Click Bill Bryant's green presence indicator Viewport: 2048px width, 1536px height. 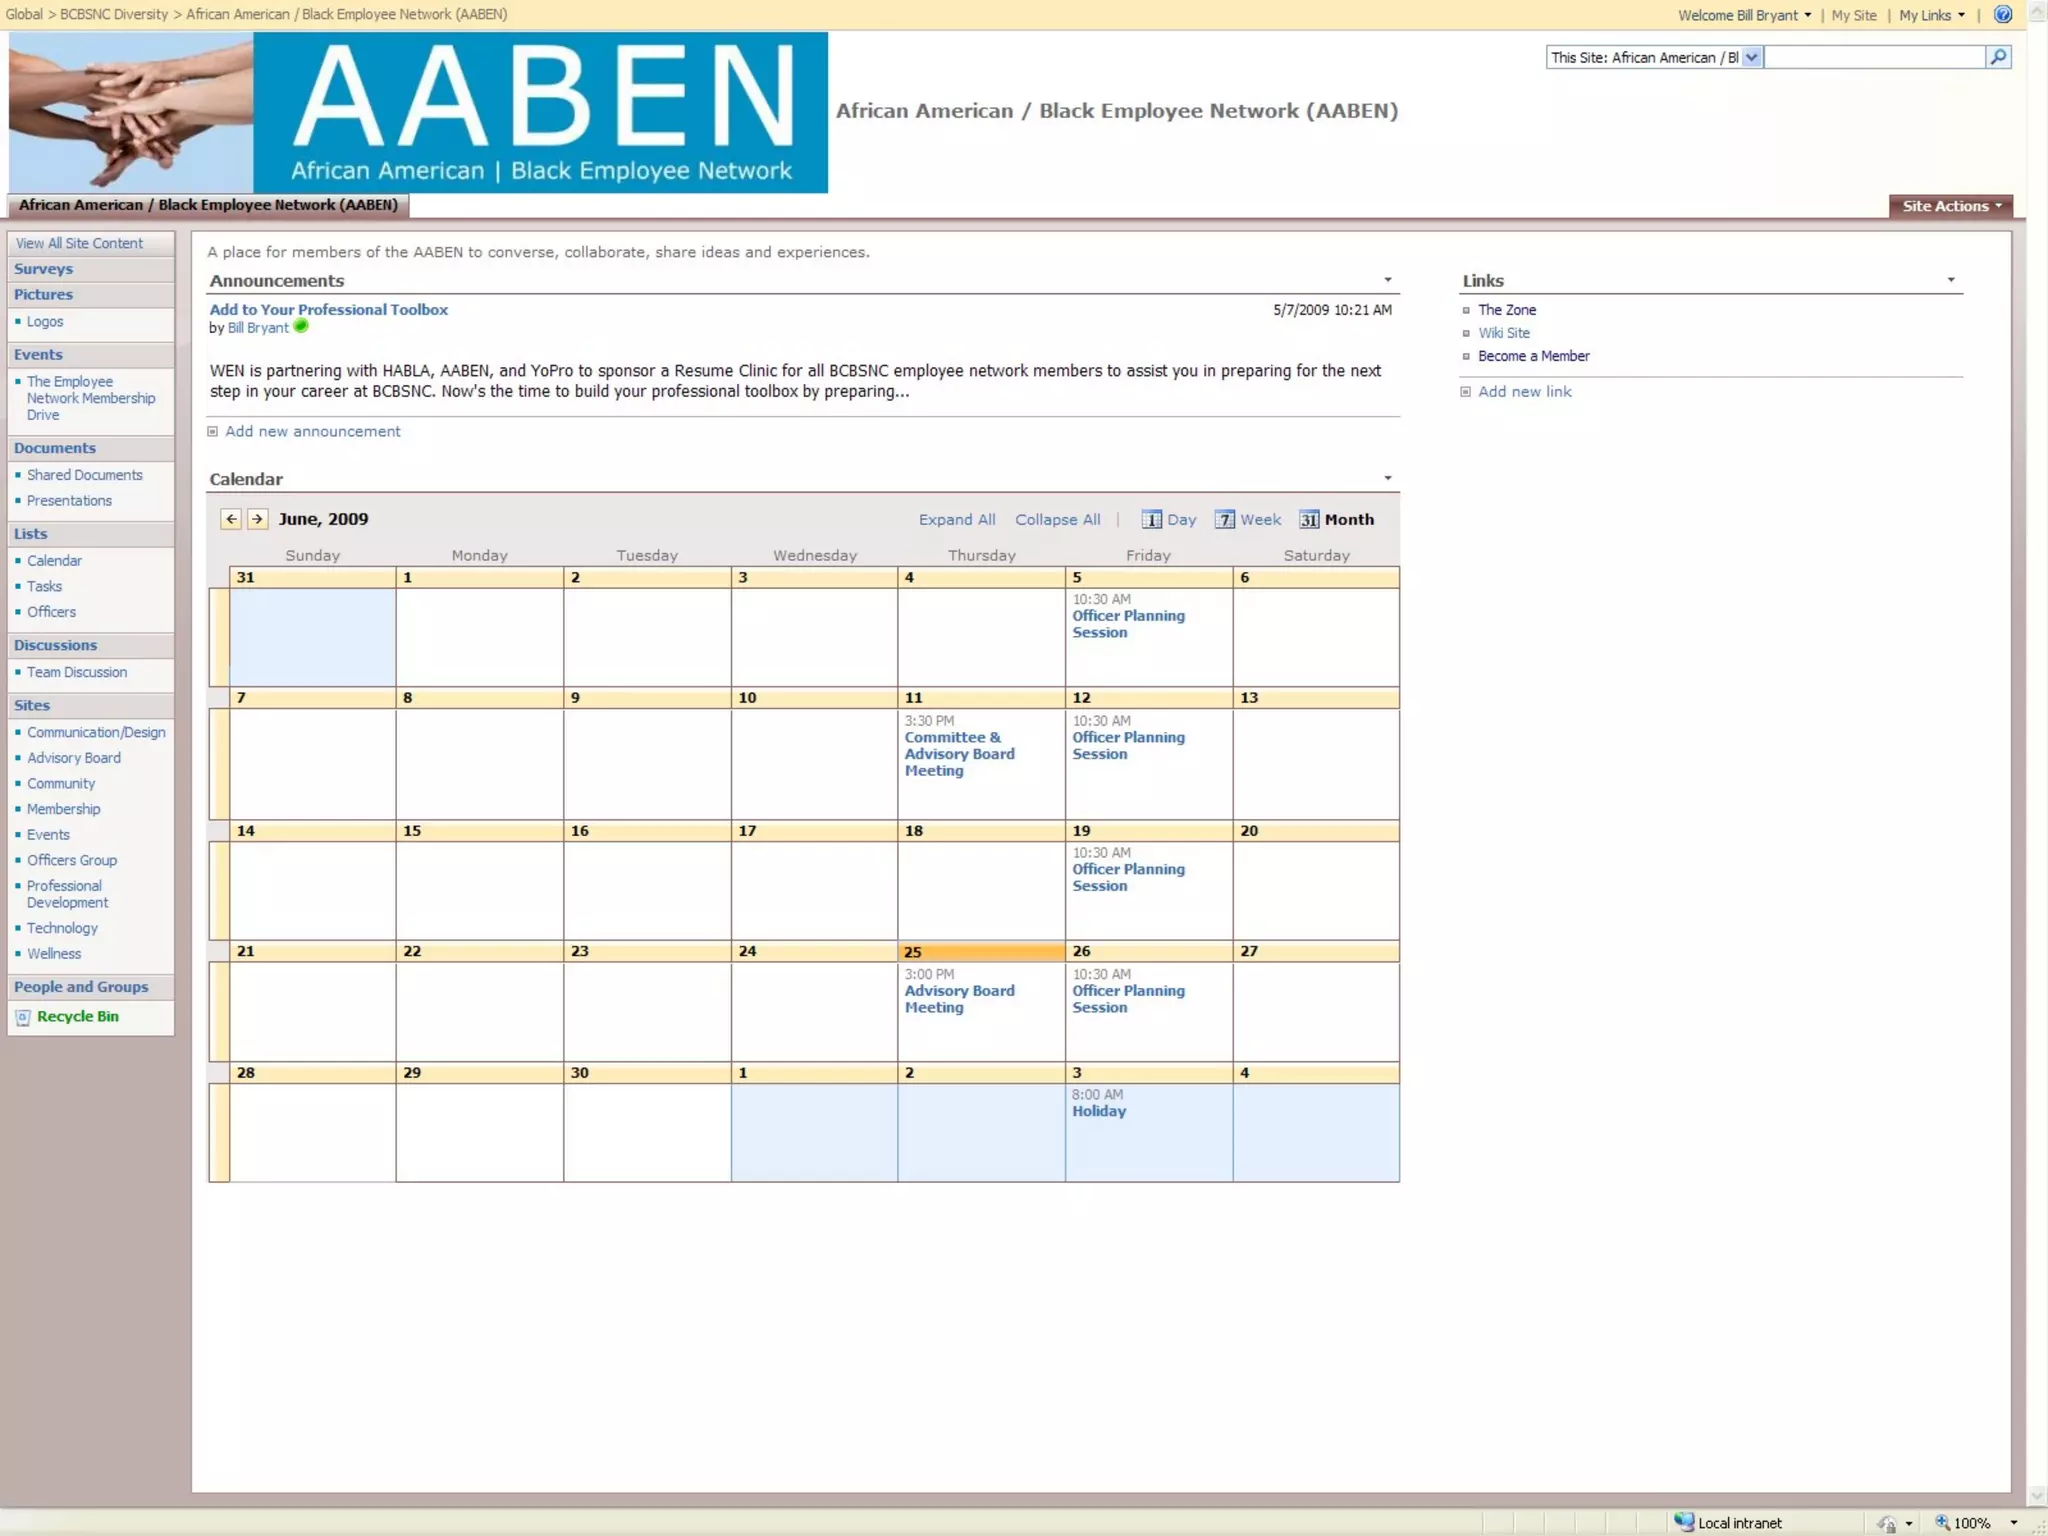click(301, 326)
